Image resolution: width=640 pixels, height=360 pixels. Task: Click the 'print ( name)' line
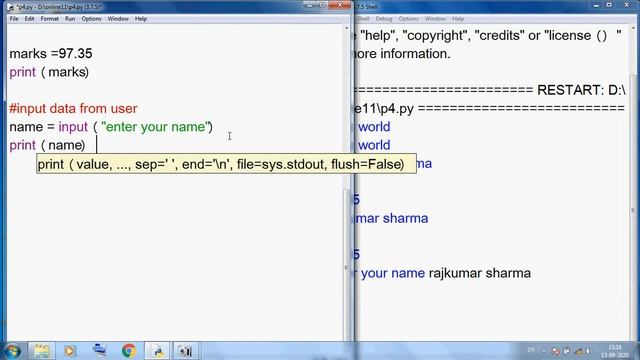point(47,145)
